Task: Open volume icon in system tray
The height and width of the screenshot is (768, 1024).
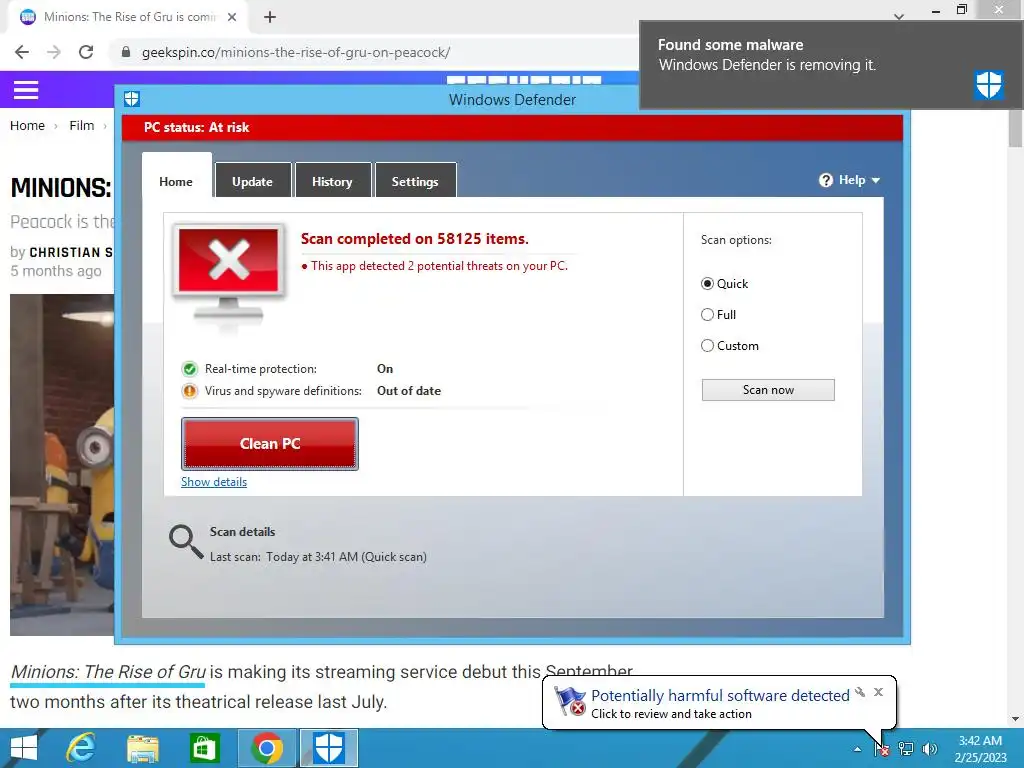Action: click(x=930, y=749)
